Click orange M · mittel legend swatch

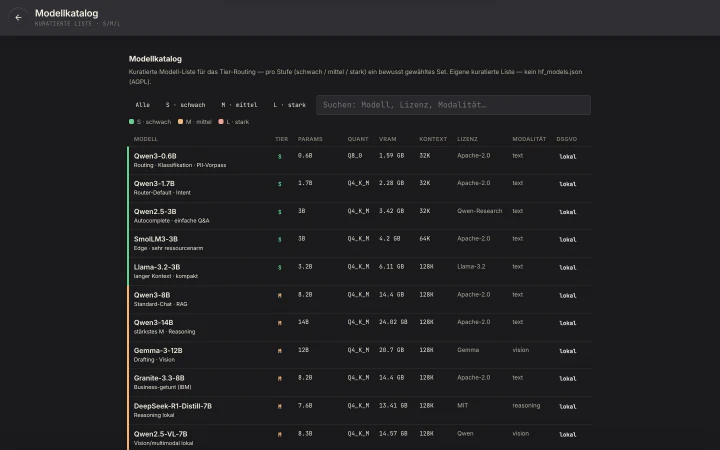point(180,122)
